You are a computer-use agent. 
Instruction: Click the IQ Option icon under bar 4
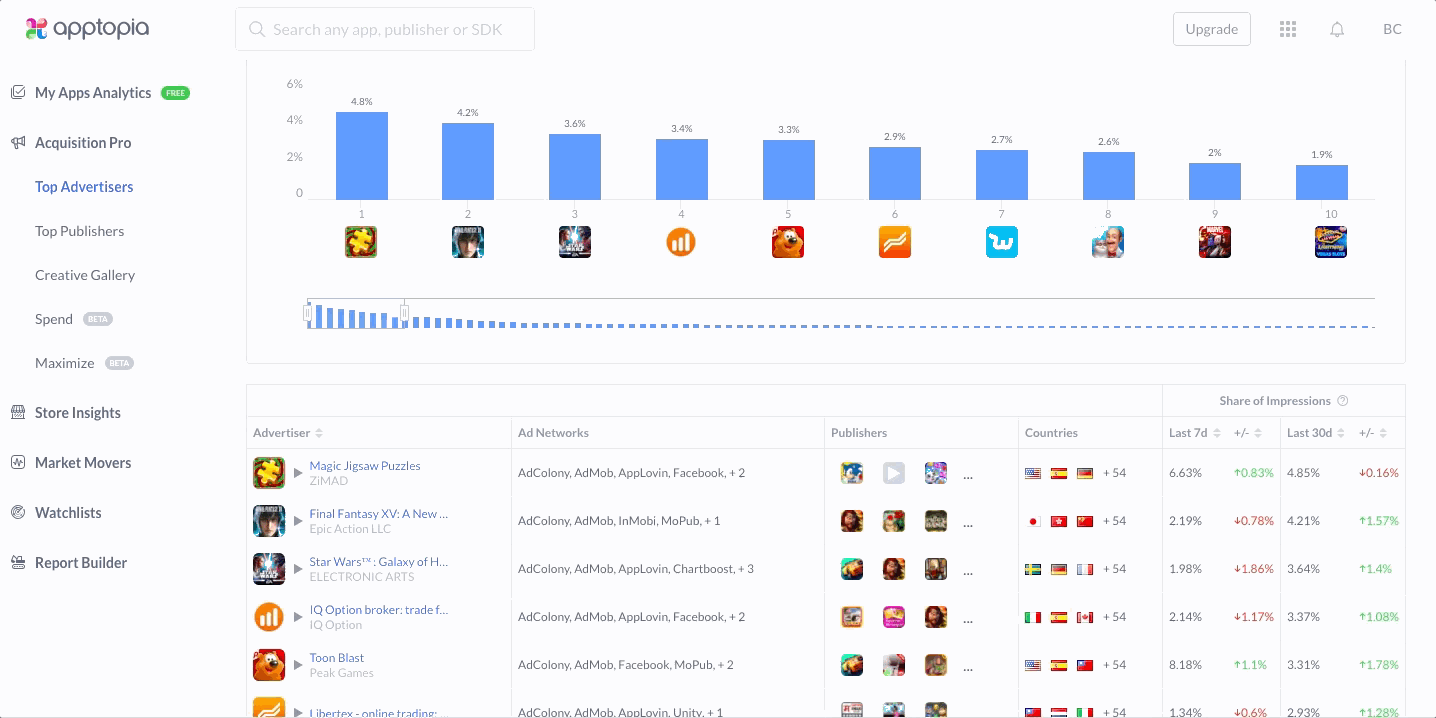pos(681,242)
